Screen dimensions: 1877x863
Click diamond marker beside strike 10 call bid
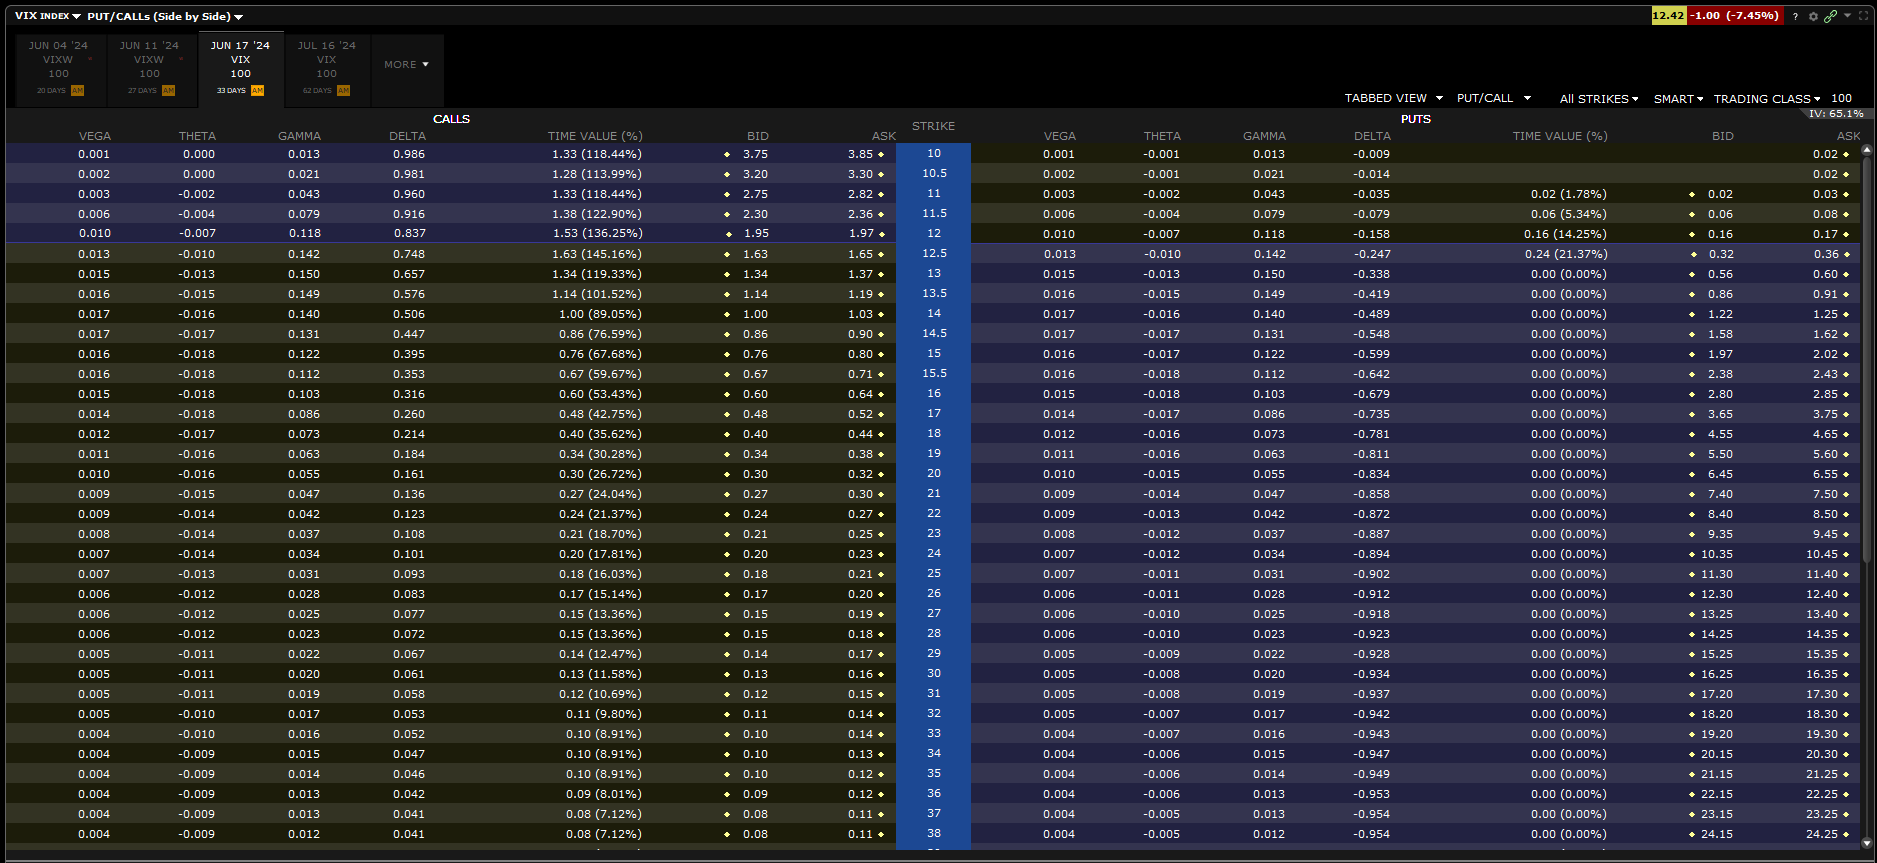[727, 155]
